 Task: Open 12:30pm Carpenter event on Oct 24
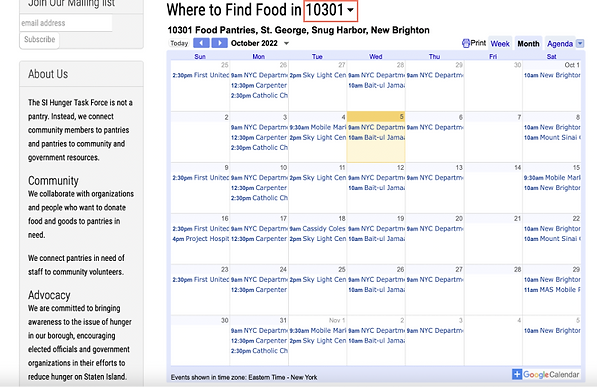(x=259, y=290)
